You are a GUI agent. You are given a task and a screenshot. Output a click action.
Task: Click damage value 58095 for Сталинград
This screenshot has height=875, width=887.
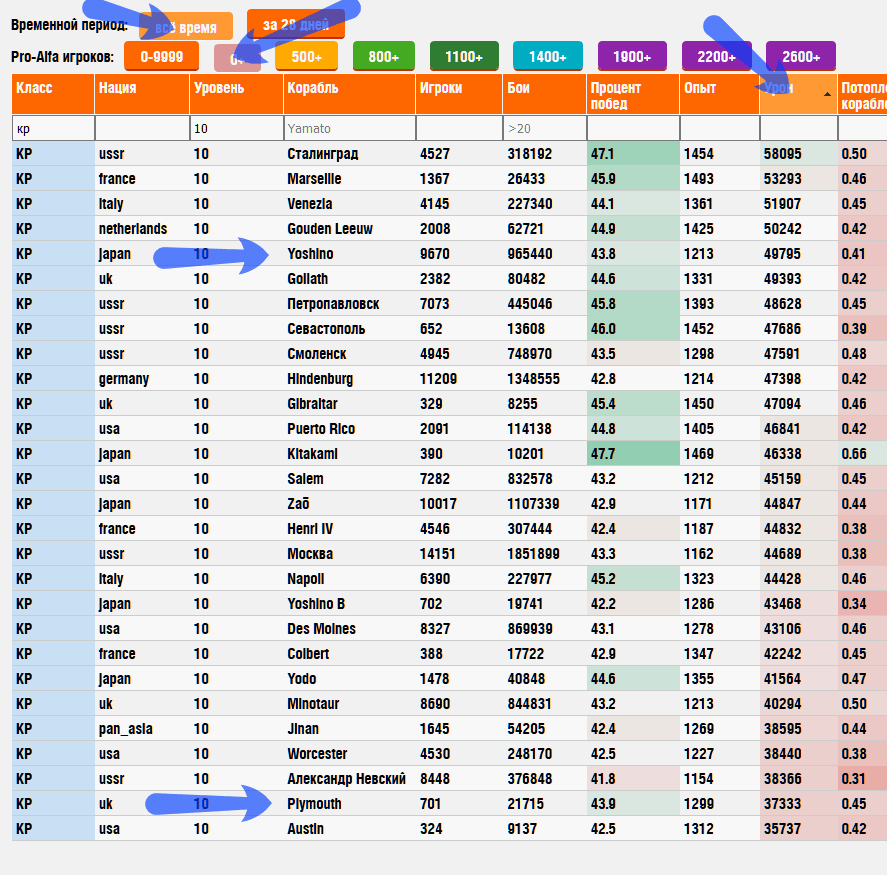pos(782,154)
